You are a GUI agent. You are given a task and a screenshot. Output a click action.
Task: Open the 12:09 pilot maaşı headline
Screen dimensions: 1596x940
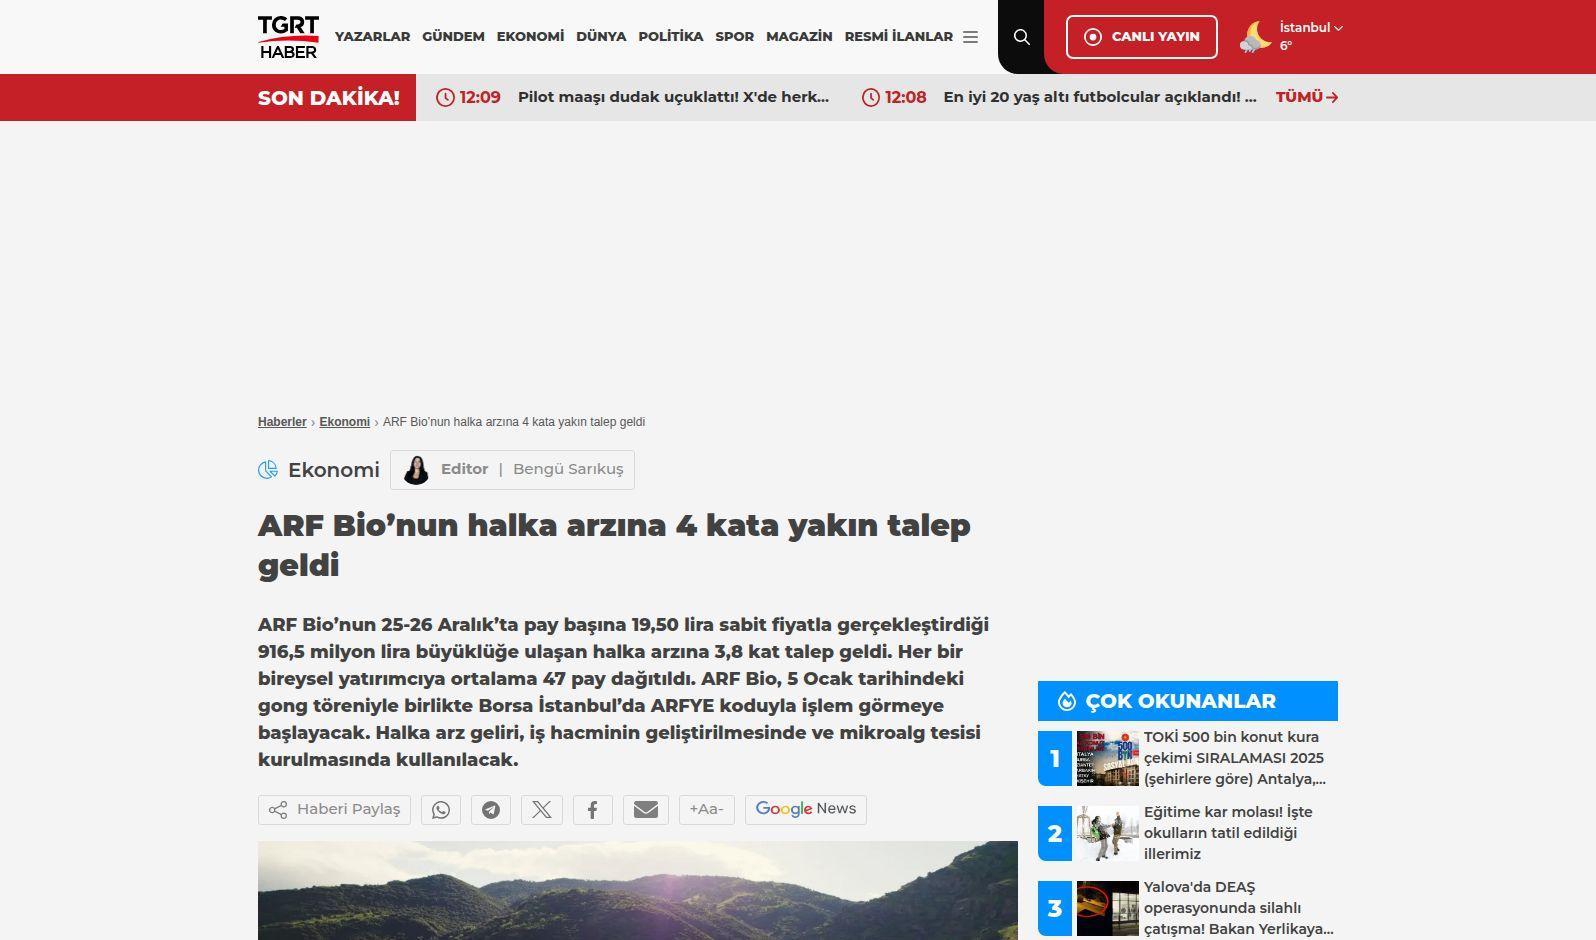[673, 97]
